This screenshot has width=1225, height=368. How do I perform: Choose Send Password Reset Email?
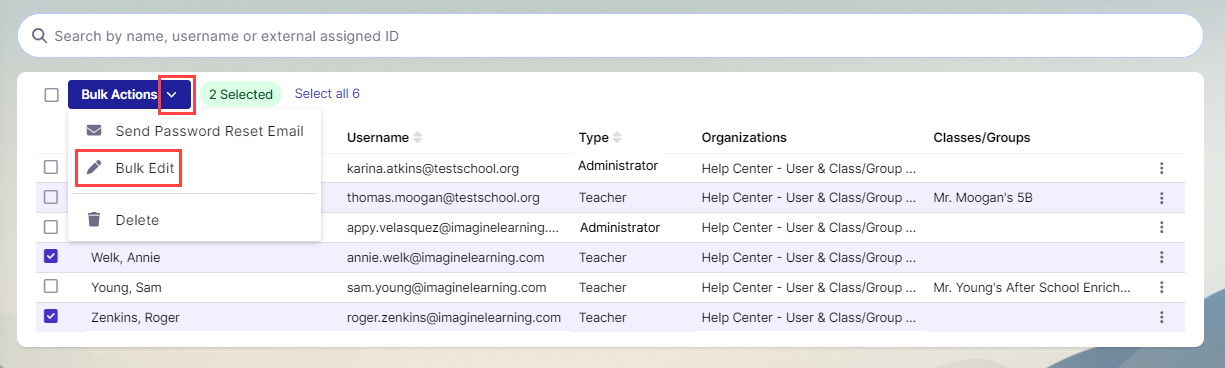point(195,131)
